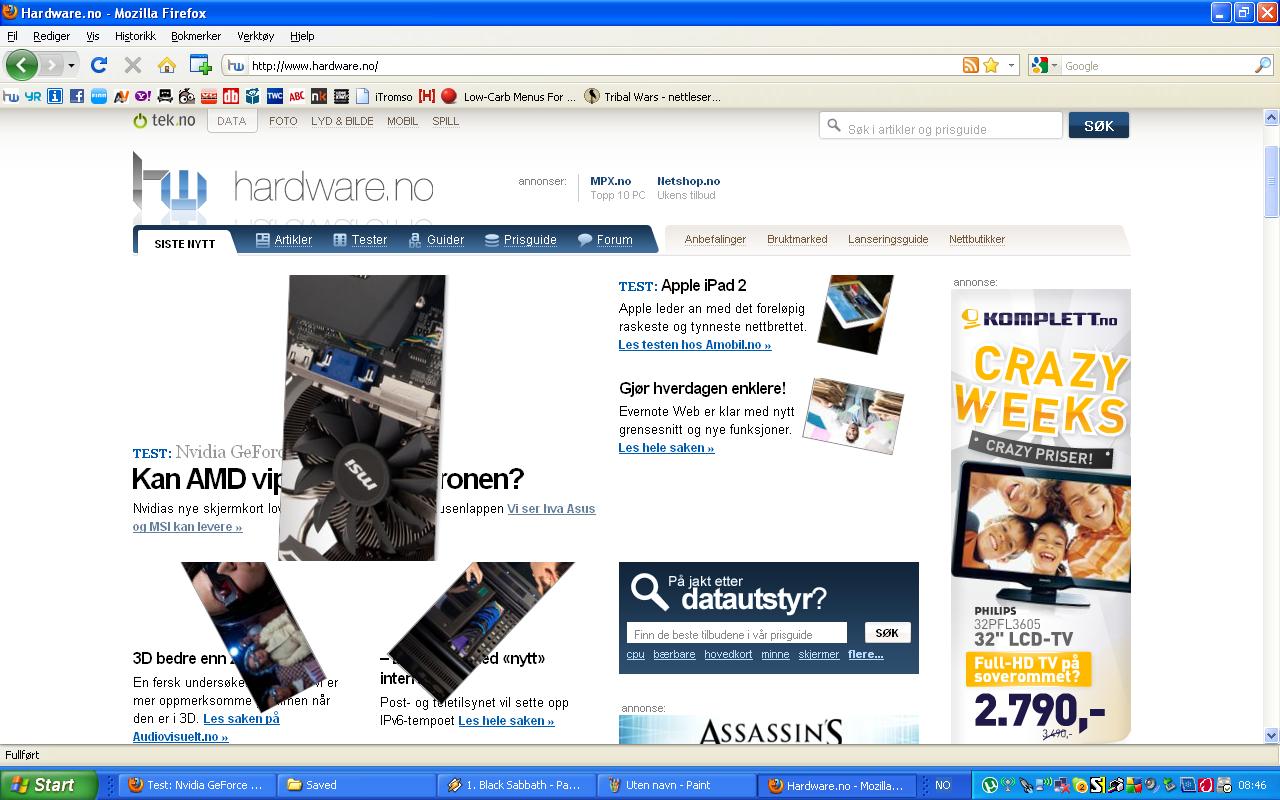
Task: Click the magnifier icon in the Google search box
Action: pyautogui.click(x=1263, y=65)
